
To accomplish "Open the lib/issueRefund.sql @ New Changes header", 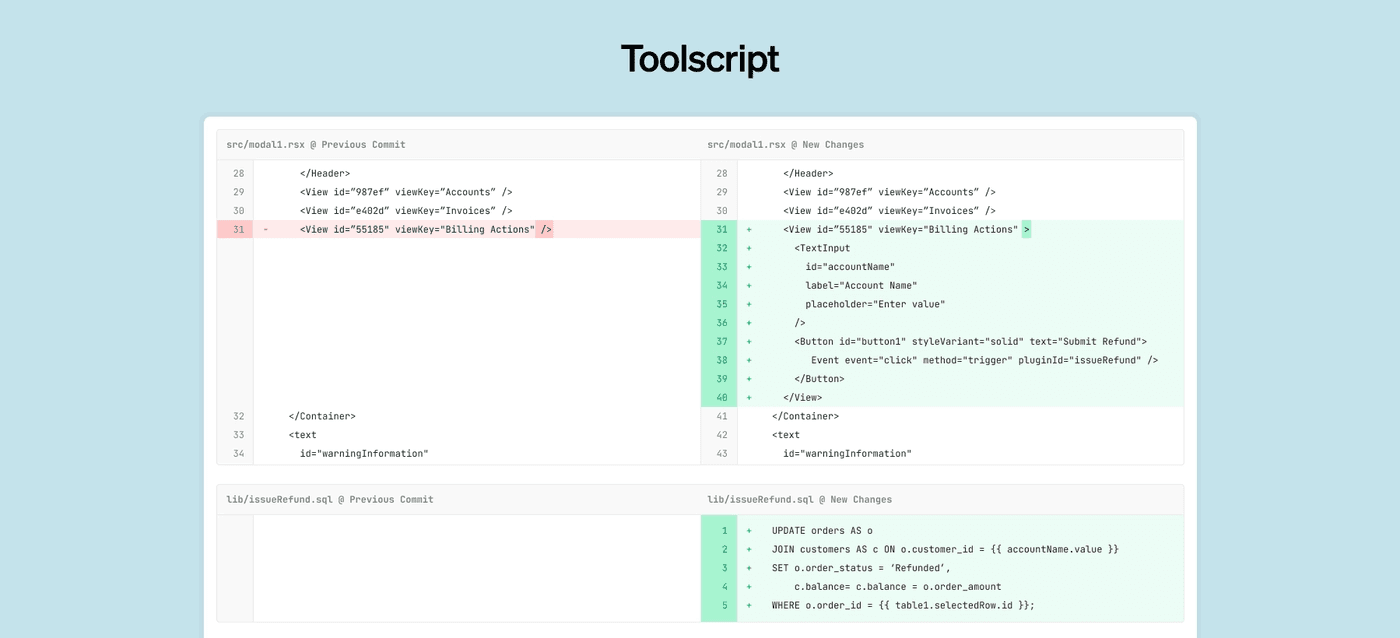I will coord(799,500).
